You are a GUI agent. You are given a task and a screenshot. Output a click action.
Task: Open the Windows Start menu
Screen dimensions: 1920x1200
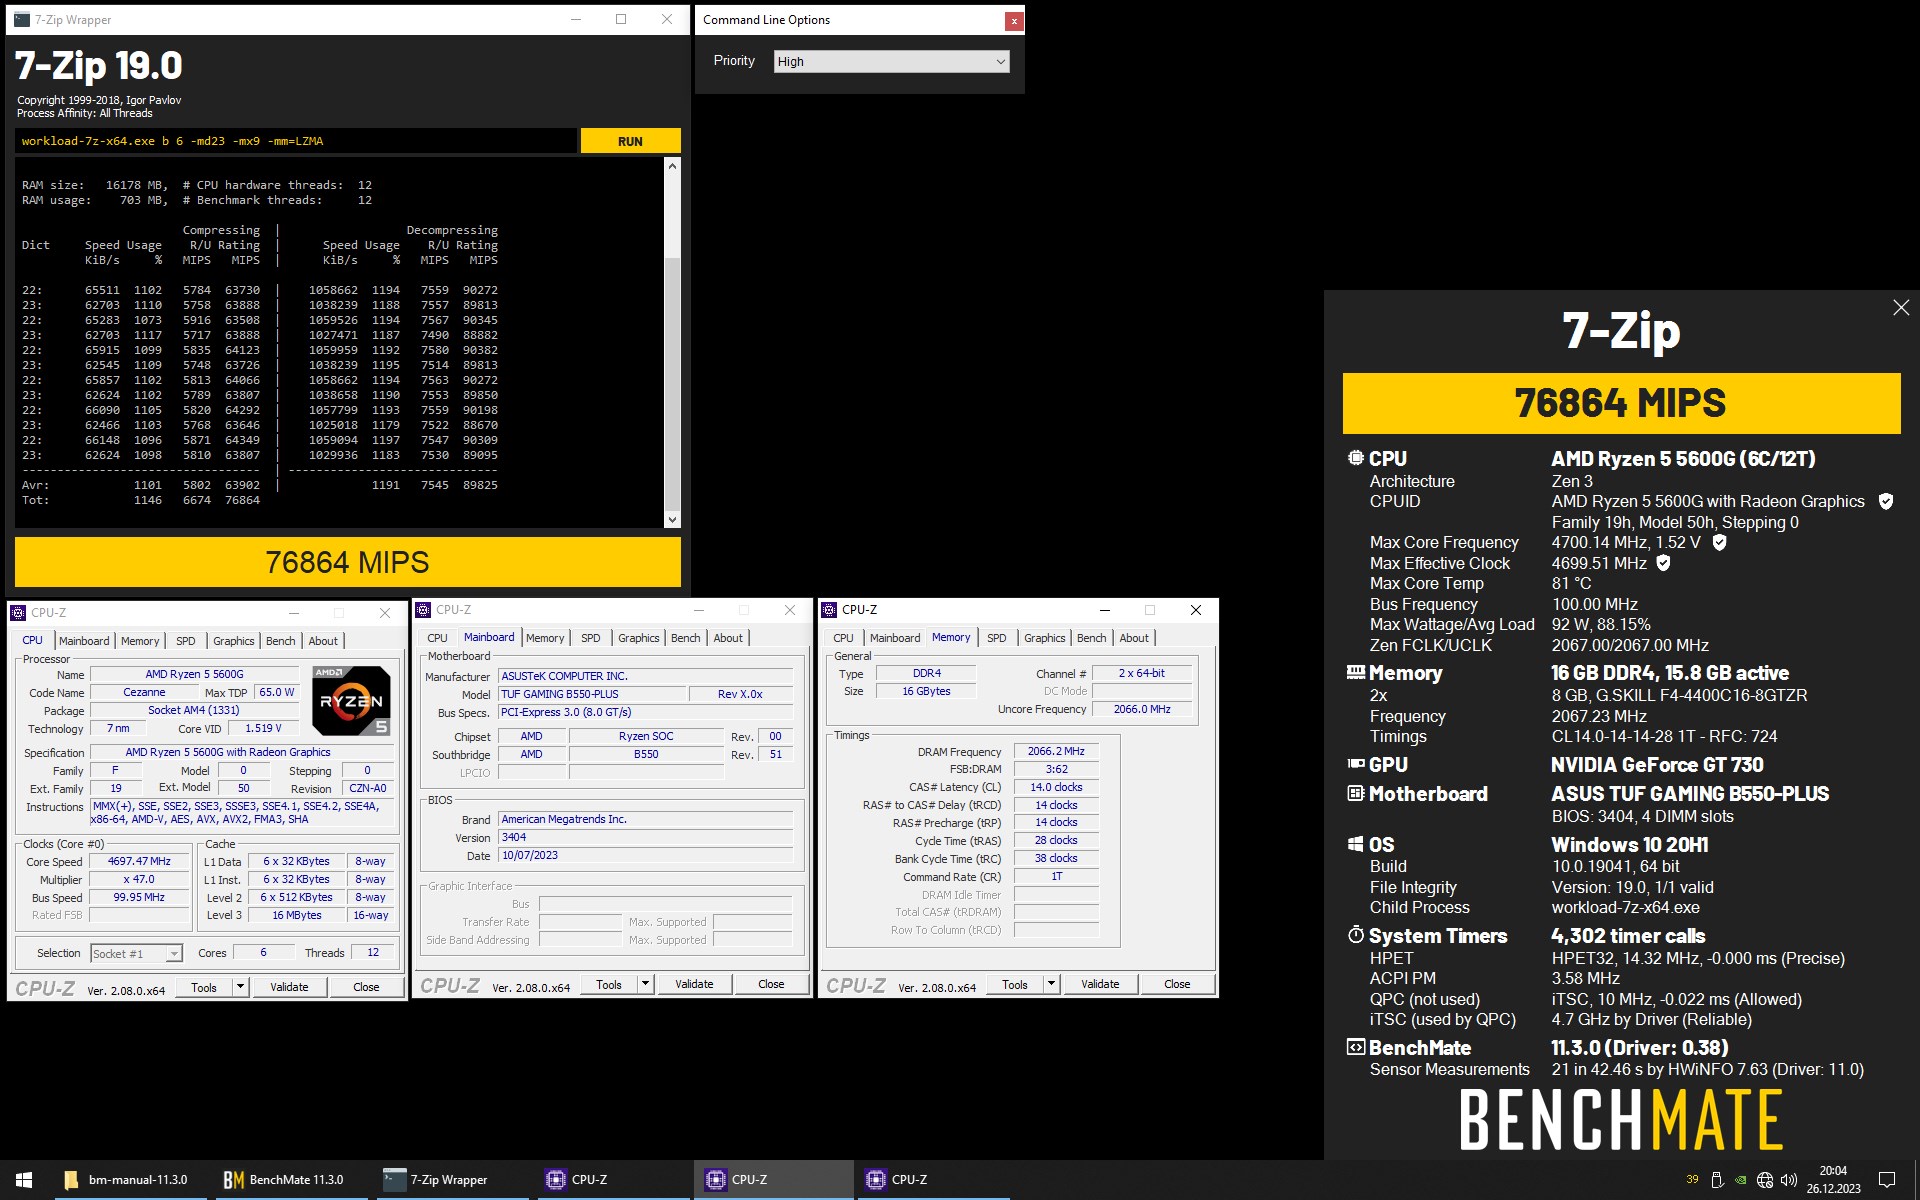click(24, 1180)
